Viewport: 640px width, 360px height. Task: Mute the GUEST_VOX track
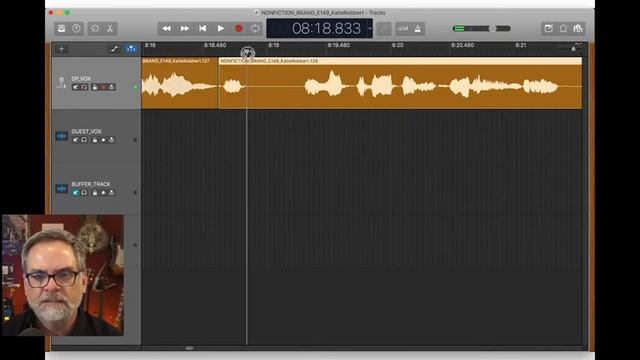point(76,140)
